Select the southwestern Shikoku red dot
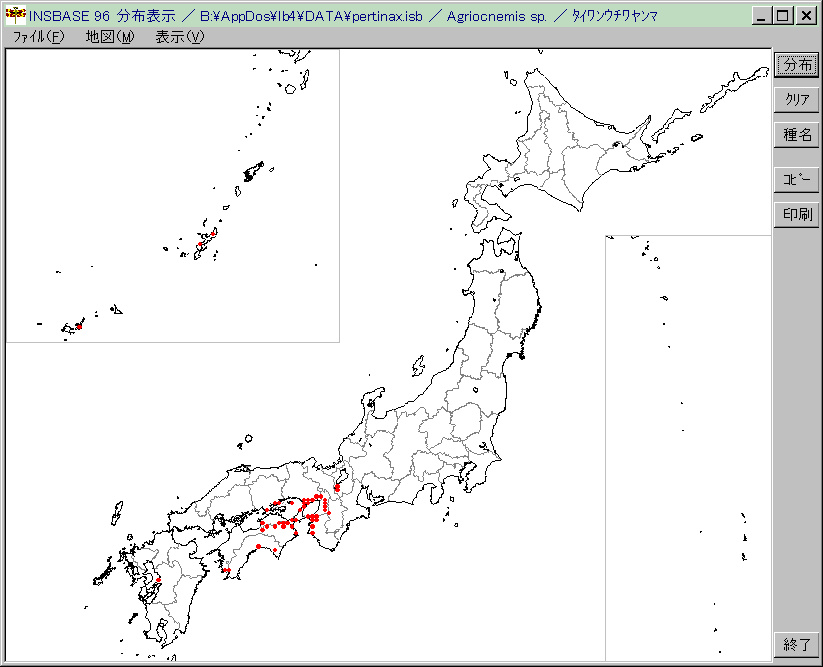Image resolution: width=823 pixels, height=667 pixels. 227,570
